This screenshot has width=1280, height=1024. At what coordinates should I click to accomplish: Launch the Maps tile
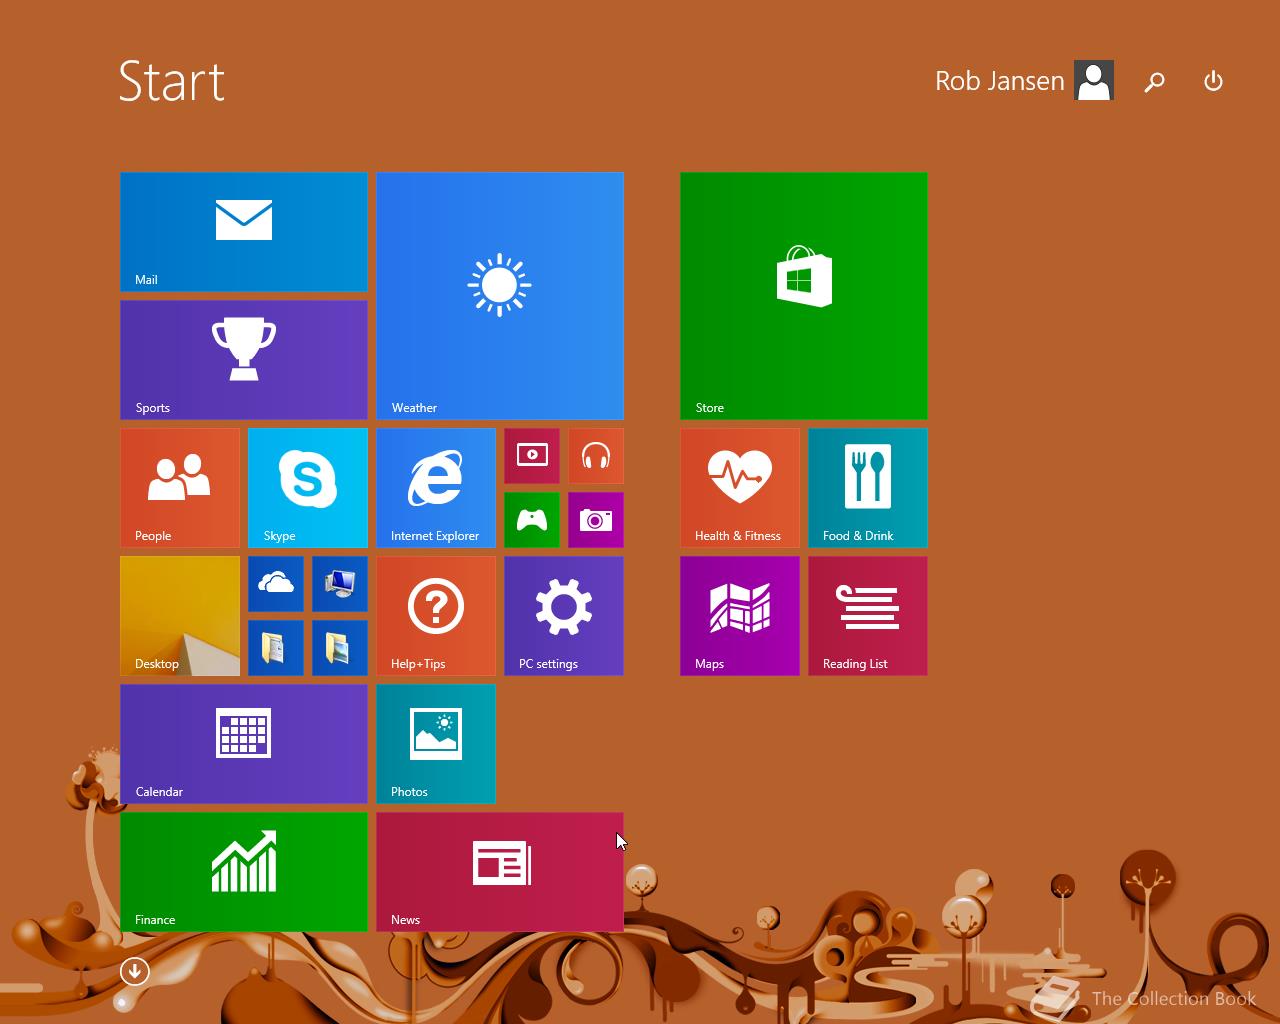tap(740, 616)
